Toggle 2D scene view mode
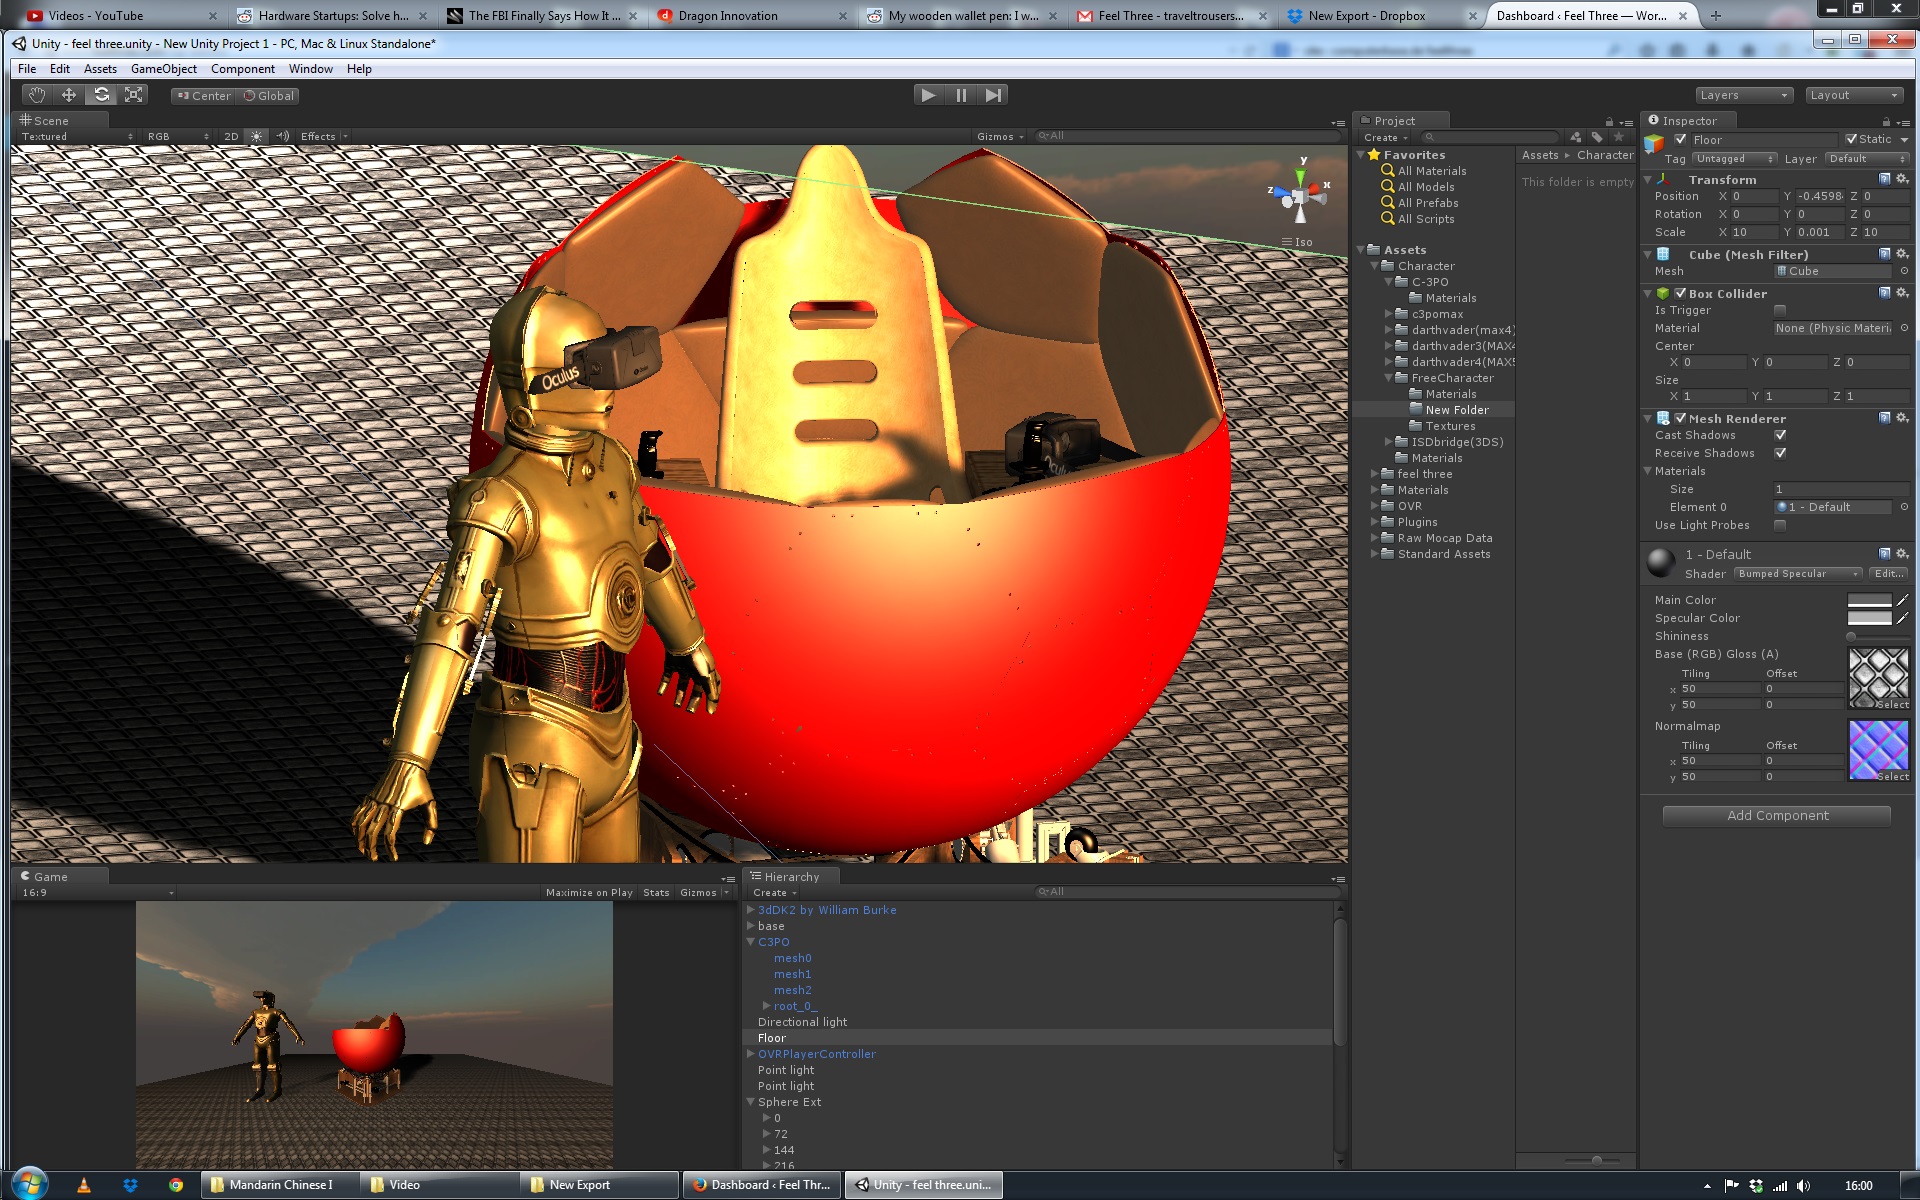Screen dimensions: 1920x1200 pos(231,136)
